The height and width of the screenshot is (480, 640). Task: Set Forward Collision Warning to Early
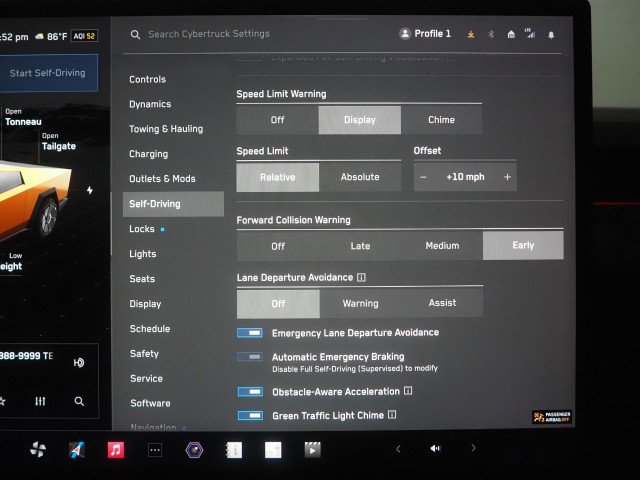tap(523, 245)
